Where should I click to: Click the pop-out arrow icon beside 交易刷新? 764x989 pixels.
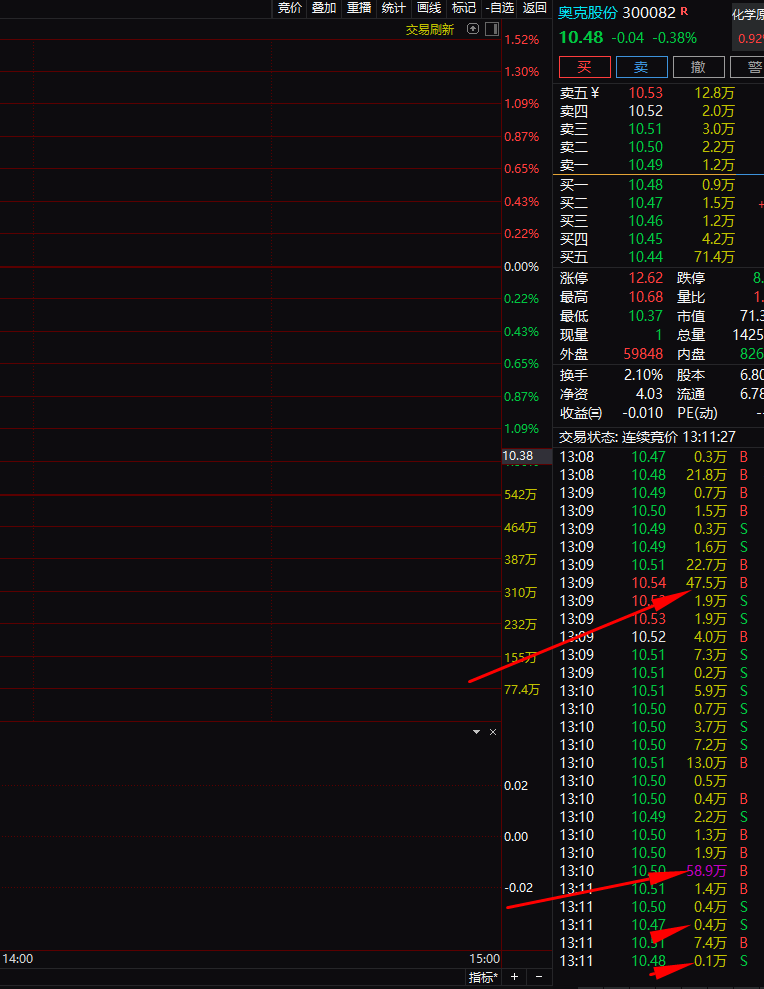tap(473, 29)
